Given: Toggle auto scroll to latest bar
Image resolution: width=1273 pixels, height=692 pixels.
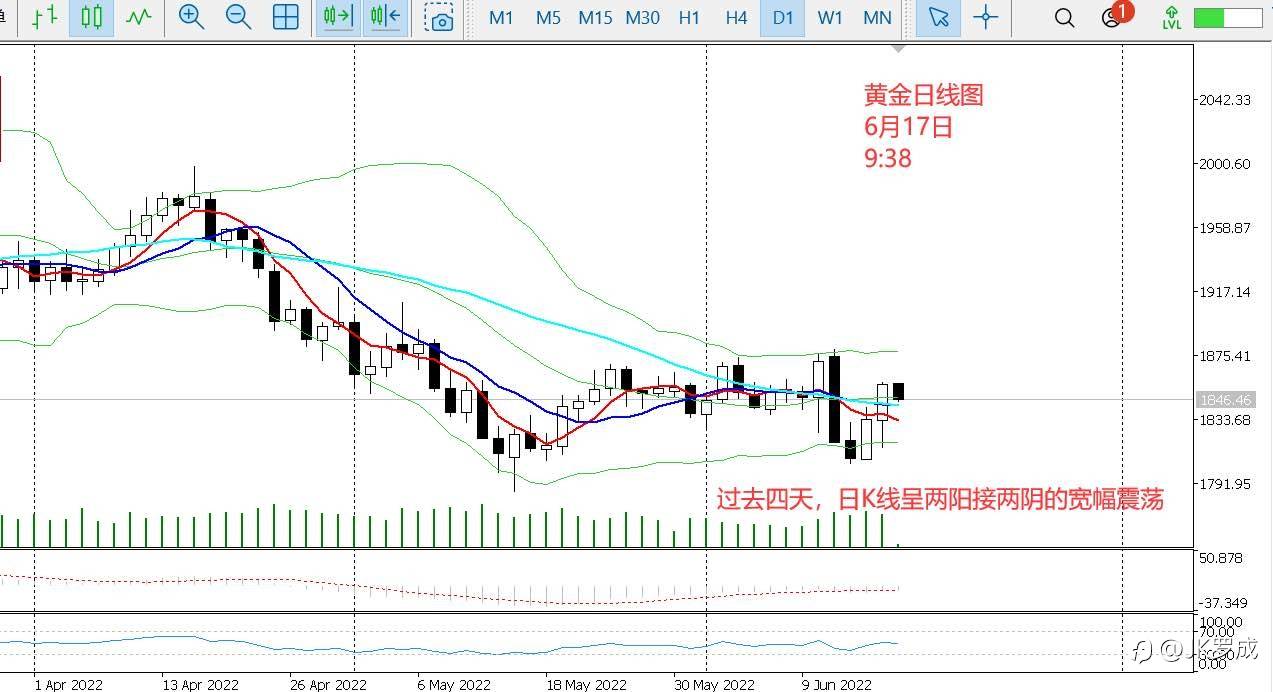Looking at the screenshot, I should 338,17.
